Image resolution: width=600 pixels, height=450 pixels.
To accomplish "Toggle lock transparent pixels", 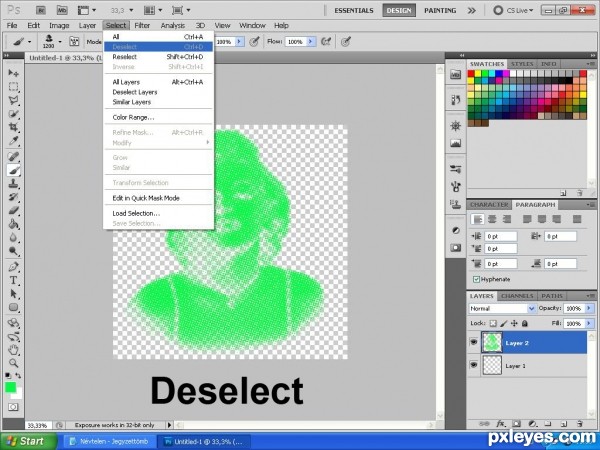I will point(493,323).
